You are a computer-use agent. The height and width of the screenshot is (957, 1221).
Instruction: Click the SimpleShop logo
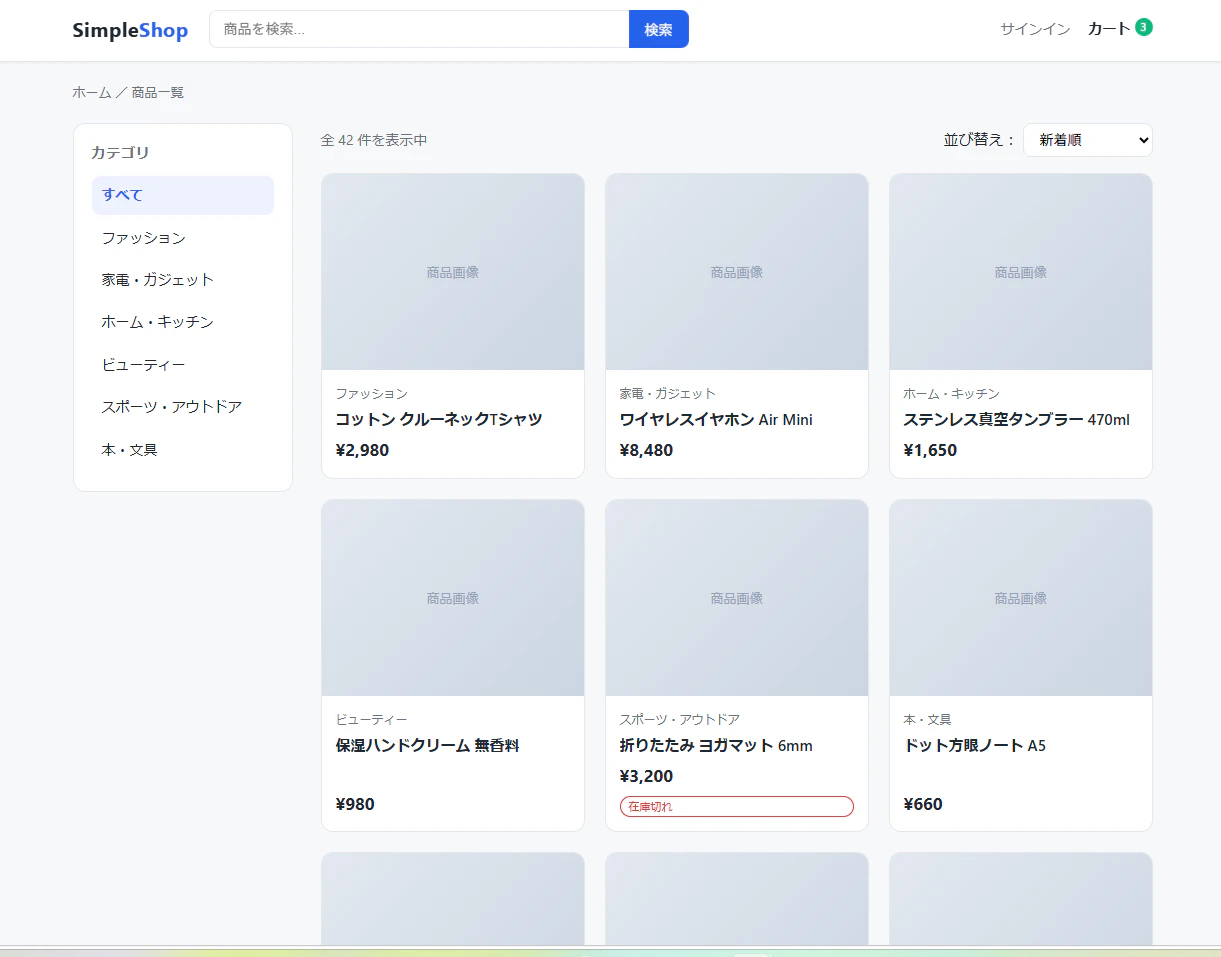pos(130,30)
